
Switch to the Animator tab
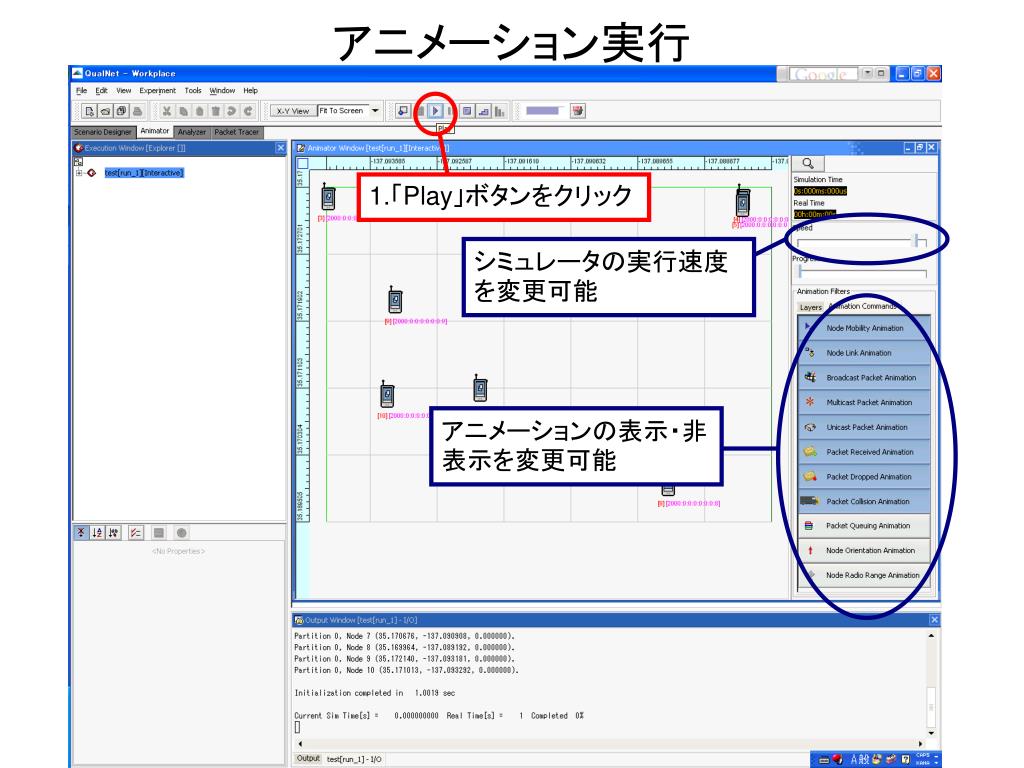pos(155,131)
